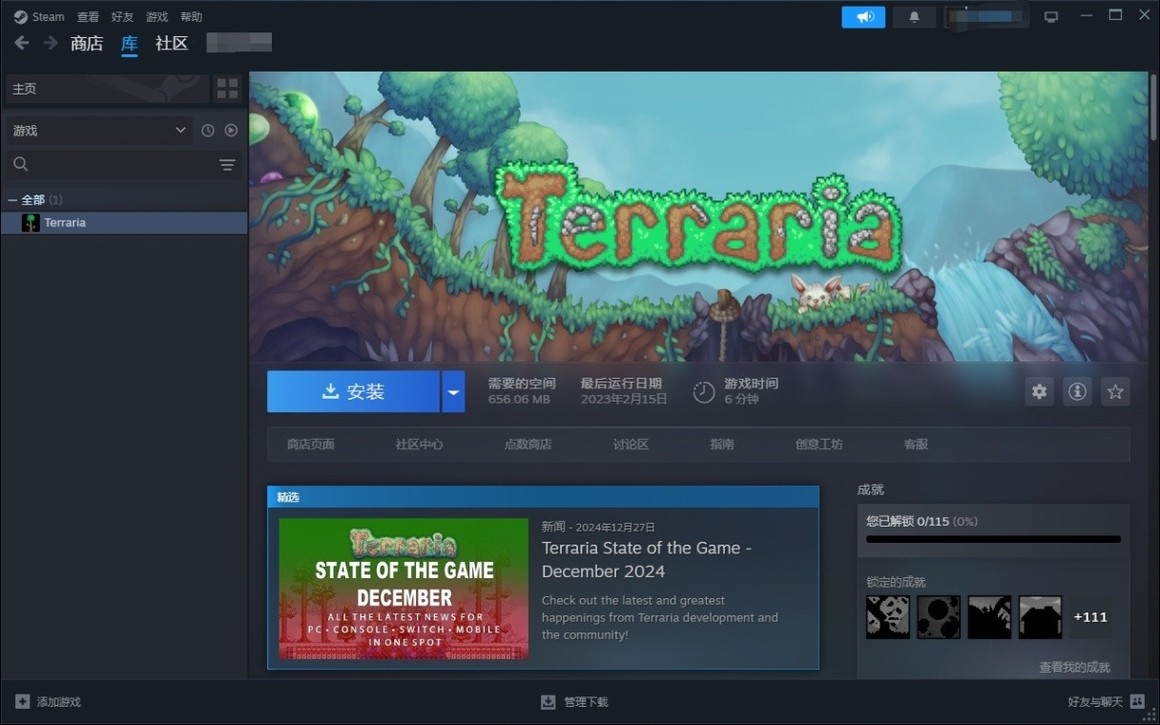Click the 6 分钟 play time value
This screenshot has height=725, width=1160.
tap(741, 399)
